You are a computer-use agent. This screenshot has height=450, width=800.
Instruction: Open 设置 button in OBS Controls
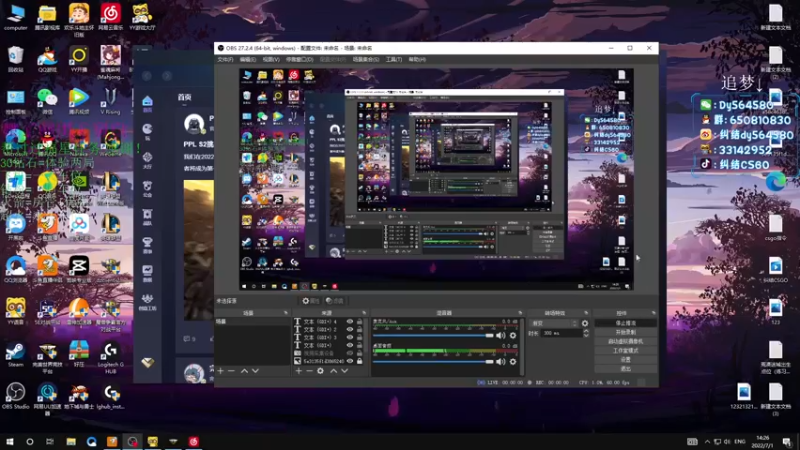coord(626,359)
